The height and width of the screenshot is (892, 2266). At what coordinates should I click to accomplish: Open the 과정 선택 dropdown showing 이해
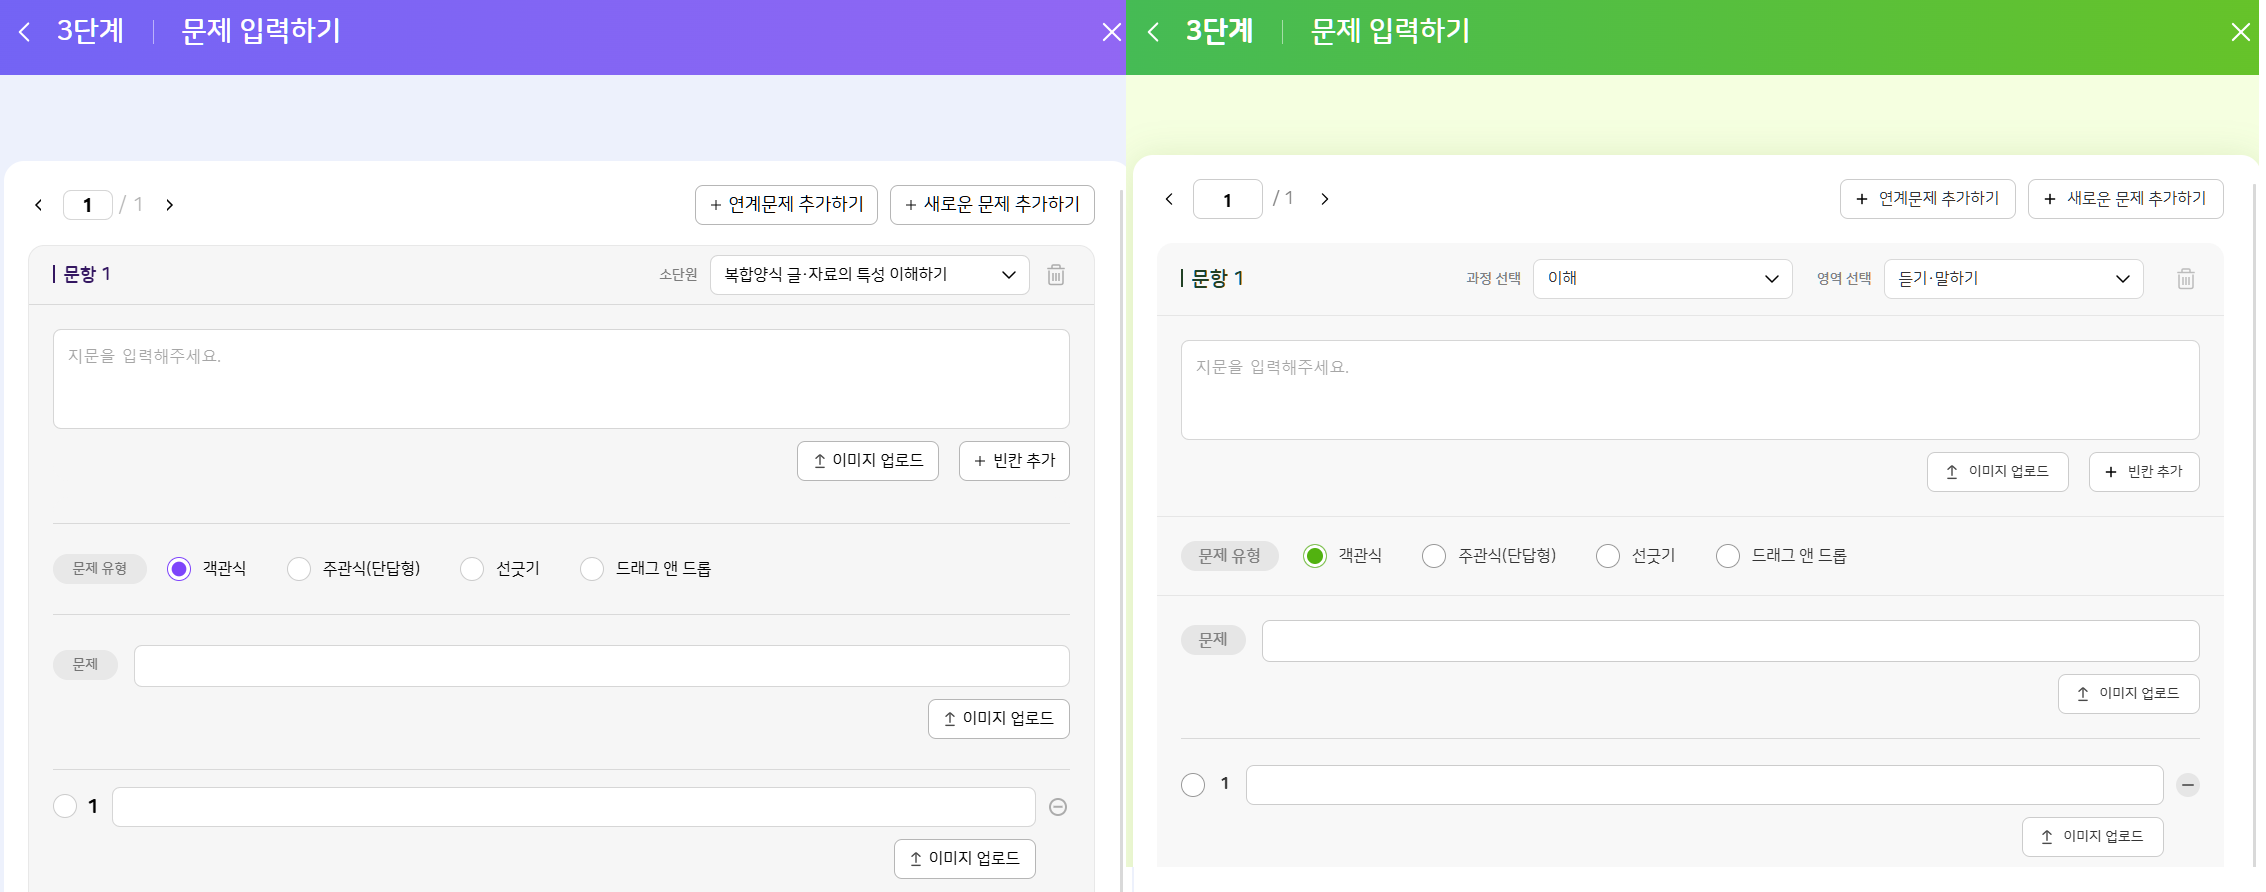click(1662, 279)
